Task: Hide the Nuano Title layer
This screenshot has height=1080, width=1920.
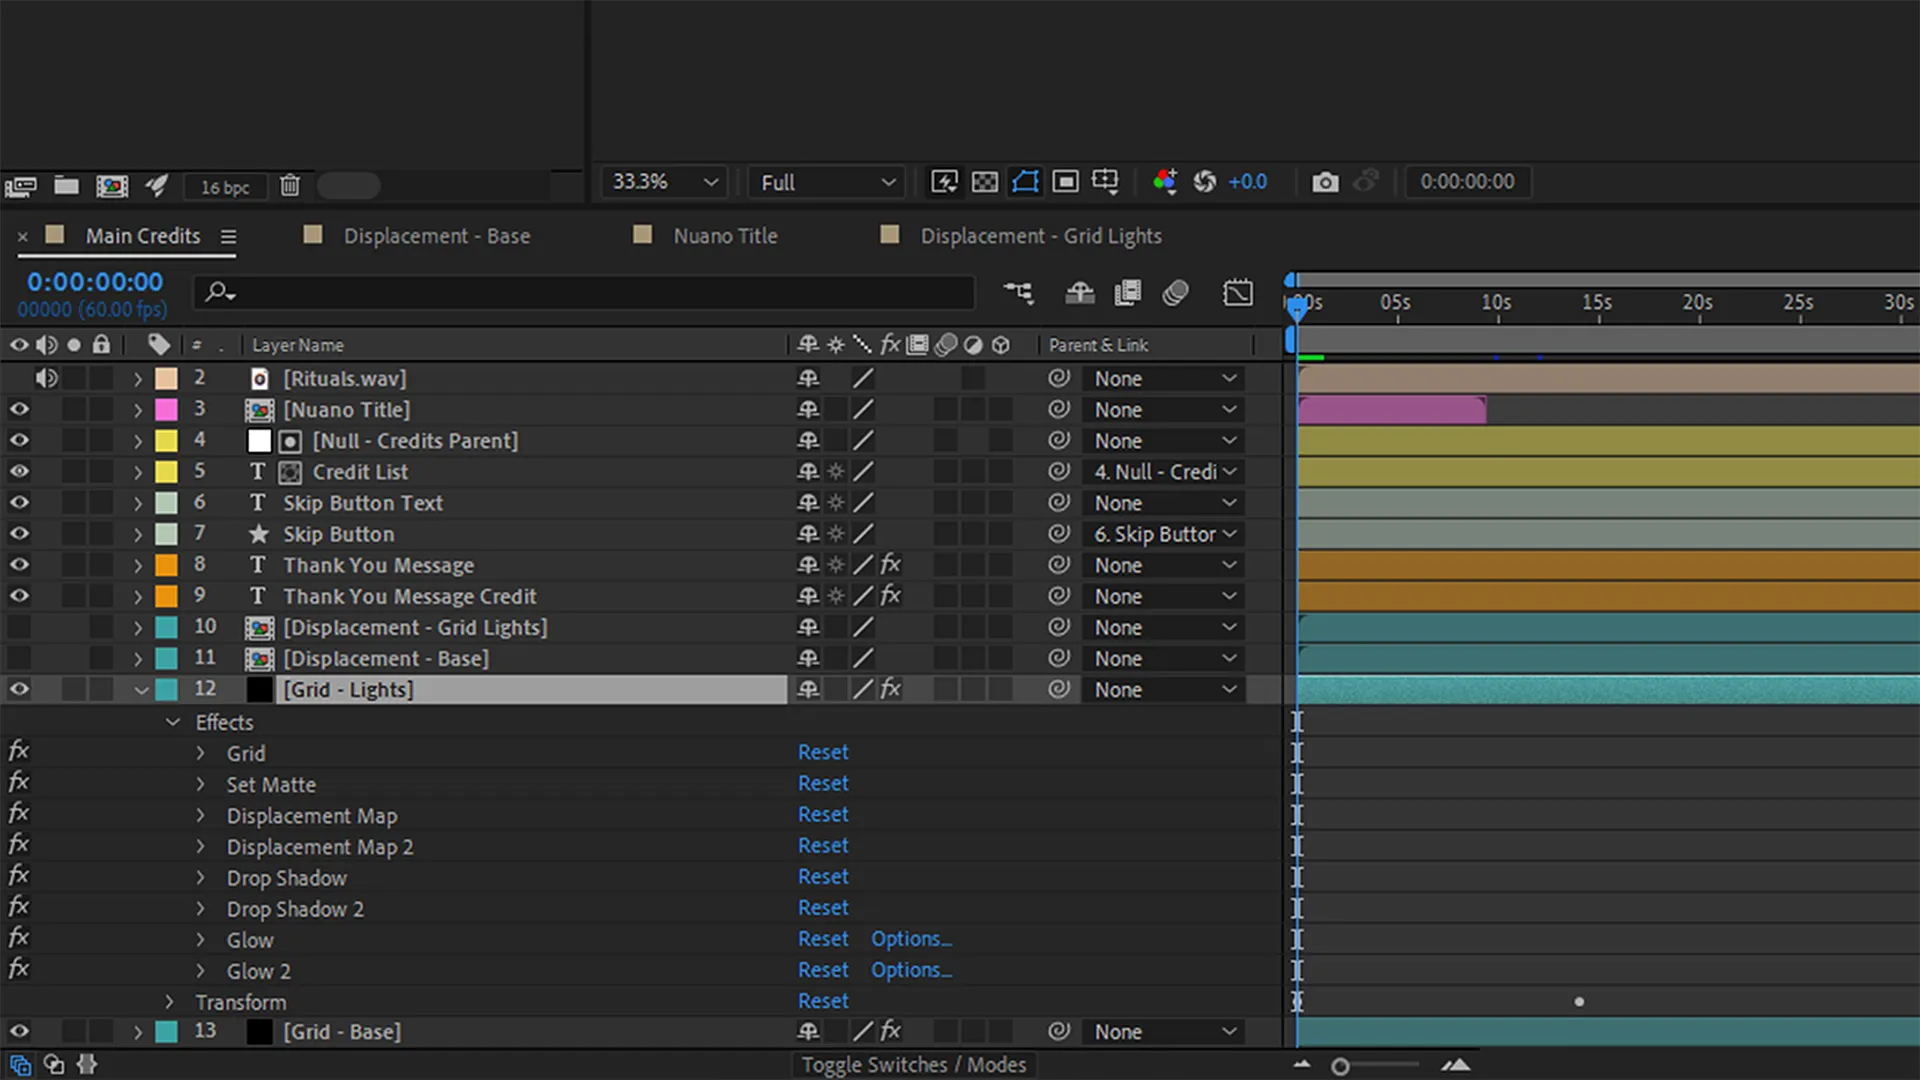Action: (19, 409)
